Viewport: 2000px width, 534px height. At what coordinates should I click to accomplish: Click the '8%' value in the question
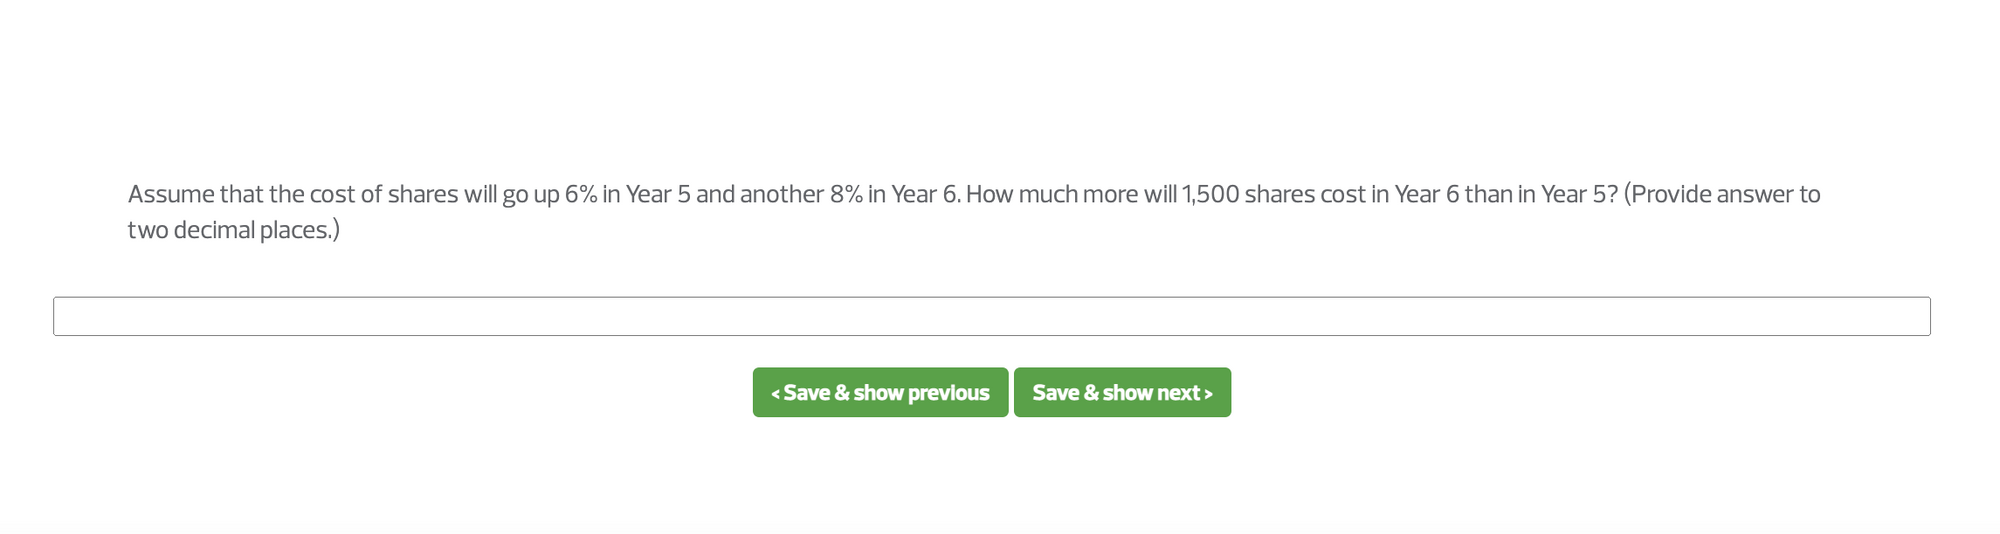(x=846, y=194)
